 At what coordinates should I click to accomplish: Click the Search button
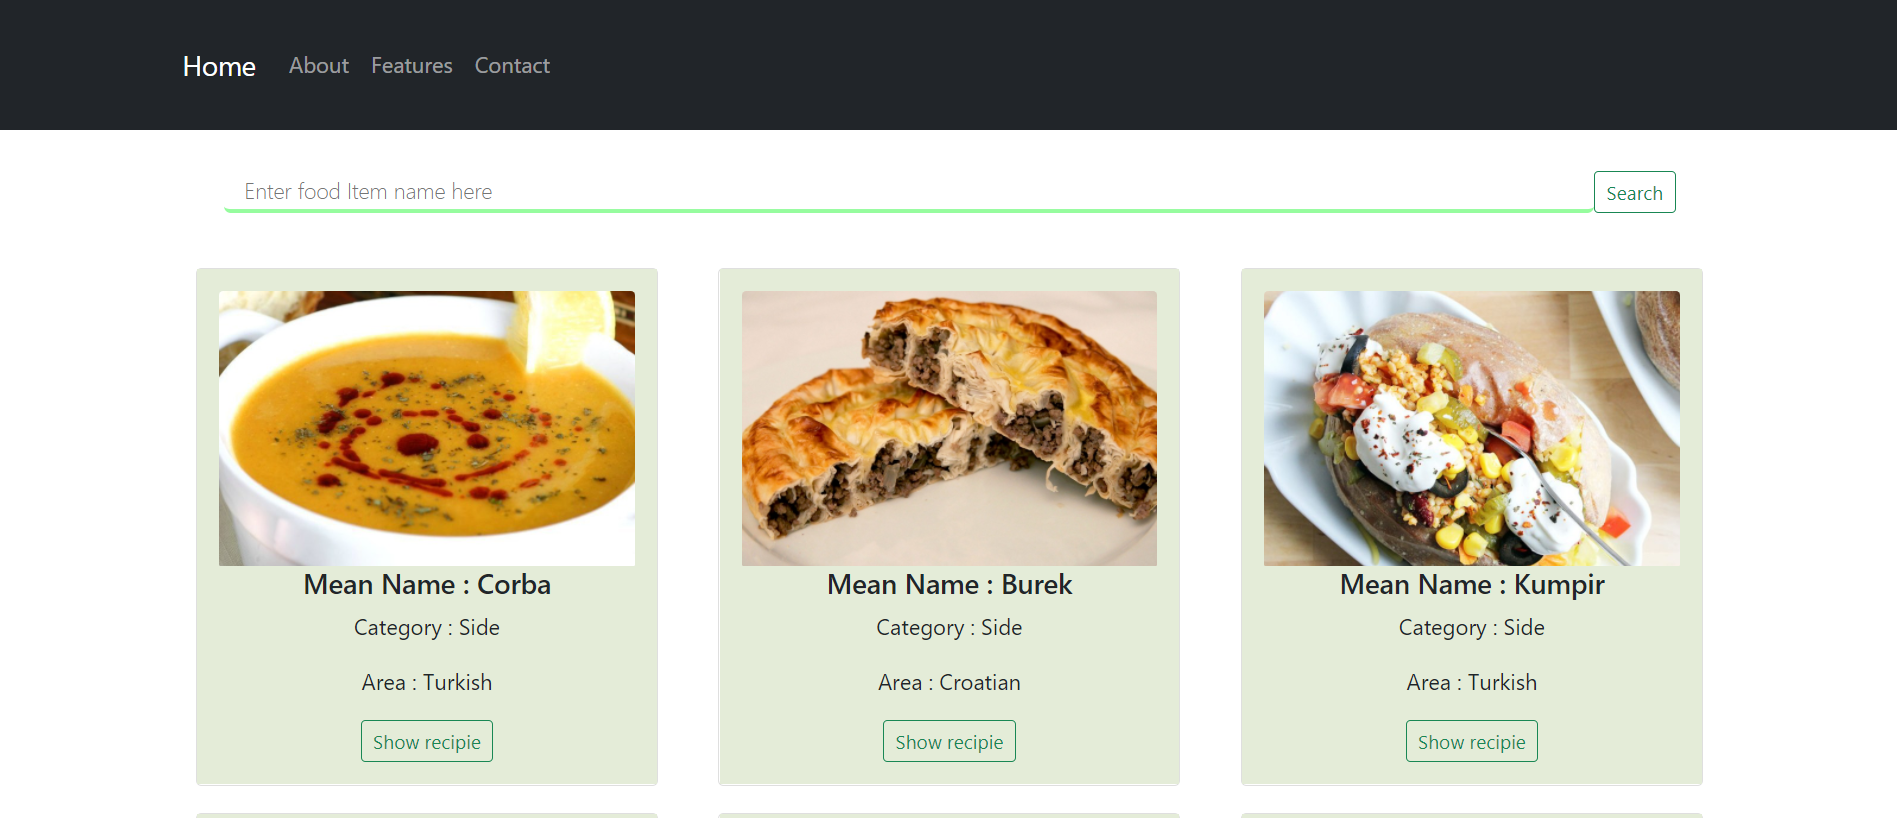point(1634,192)
